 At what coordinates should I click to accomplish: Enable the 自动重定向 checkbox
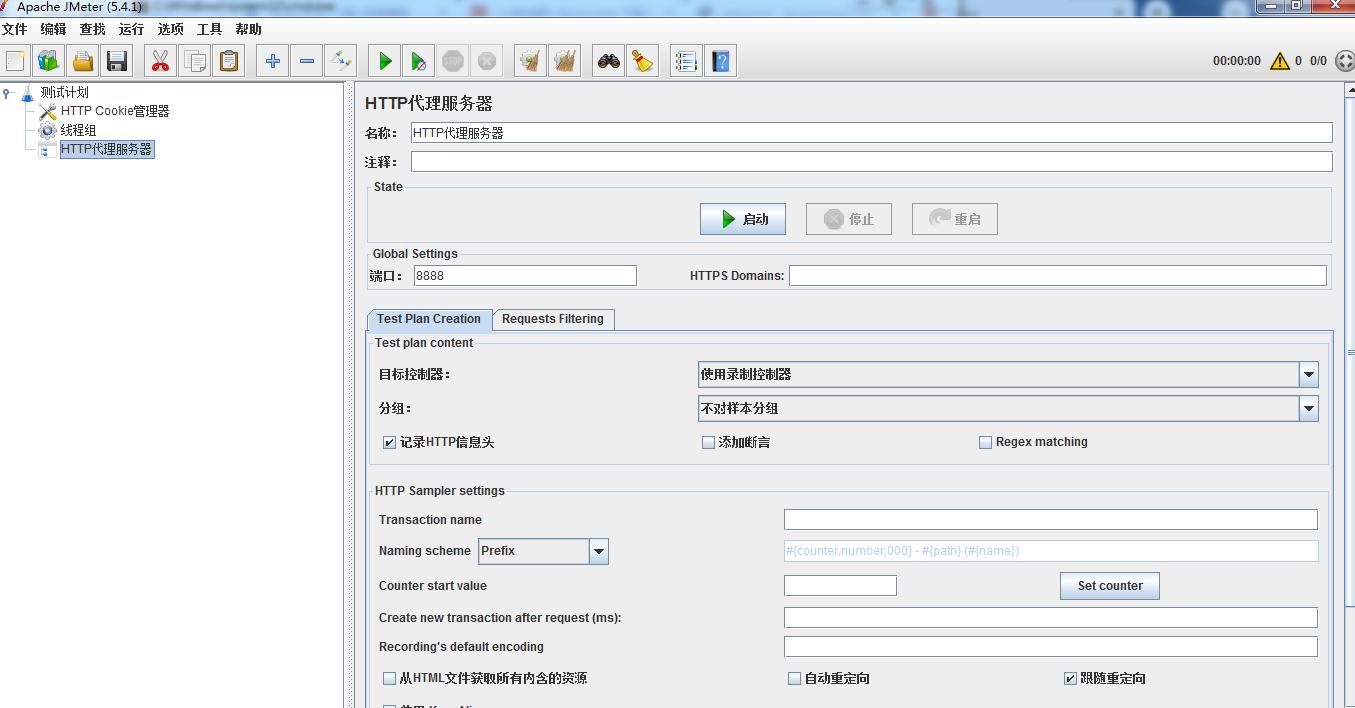[794, 678]
